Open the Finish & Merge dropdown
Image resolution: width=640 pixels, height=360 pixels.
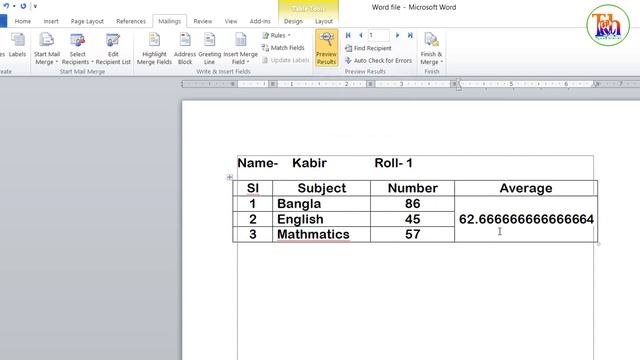[431, 49]
